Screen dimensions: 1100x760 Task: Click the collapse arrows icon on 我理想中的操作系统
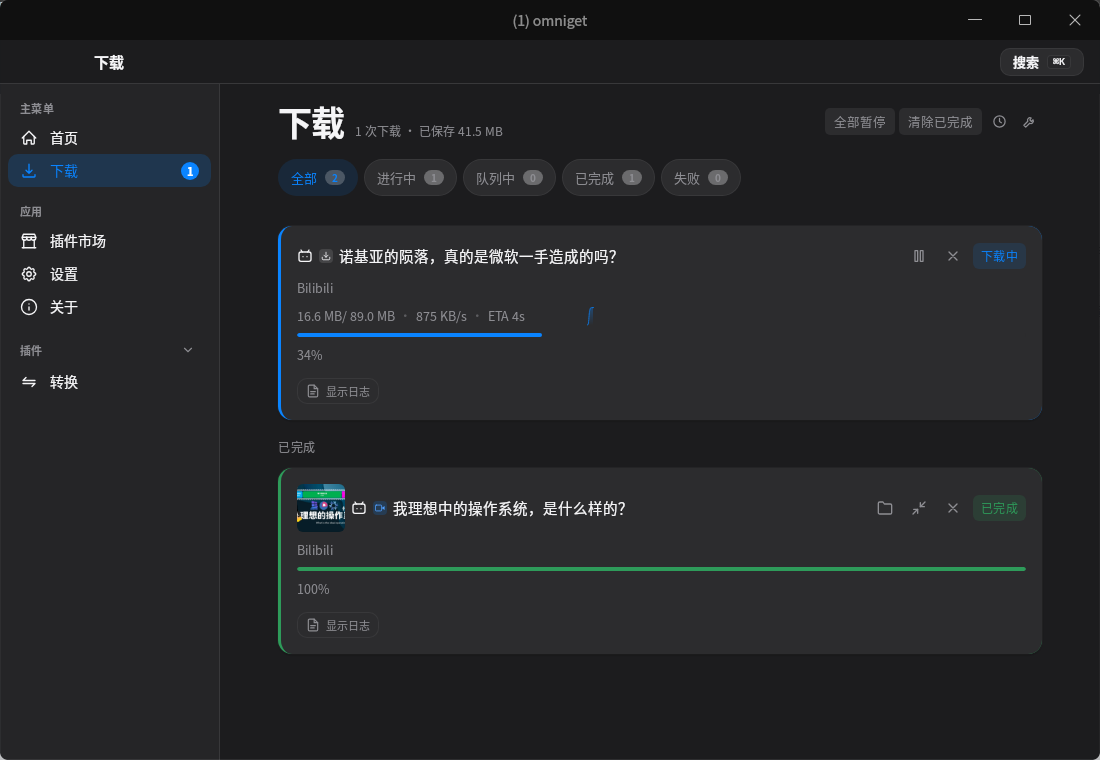tap(919, 508)
